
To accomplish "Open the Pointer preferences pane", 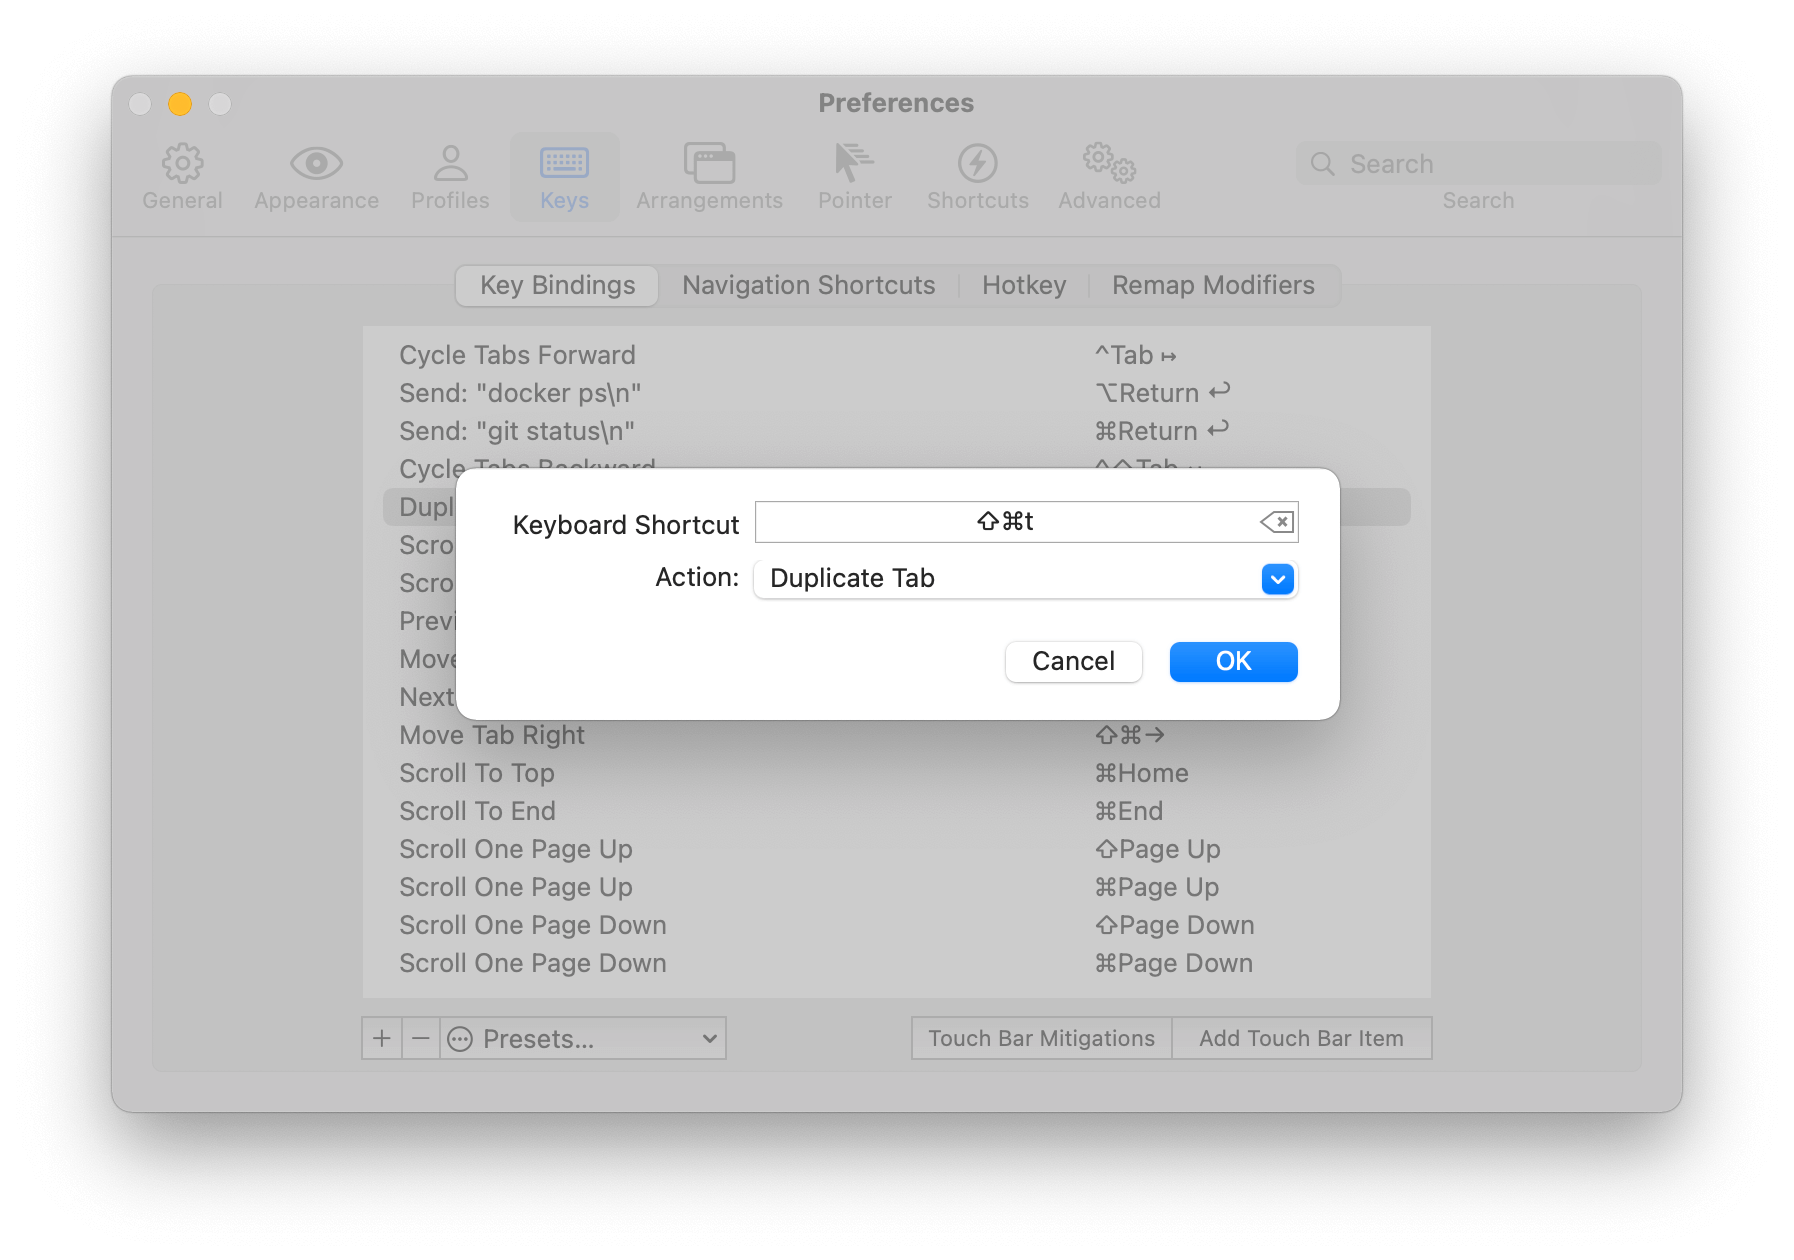I will (854, 176).
